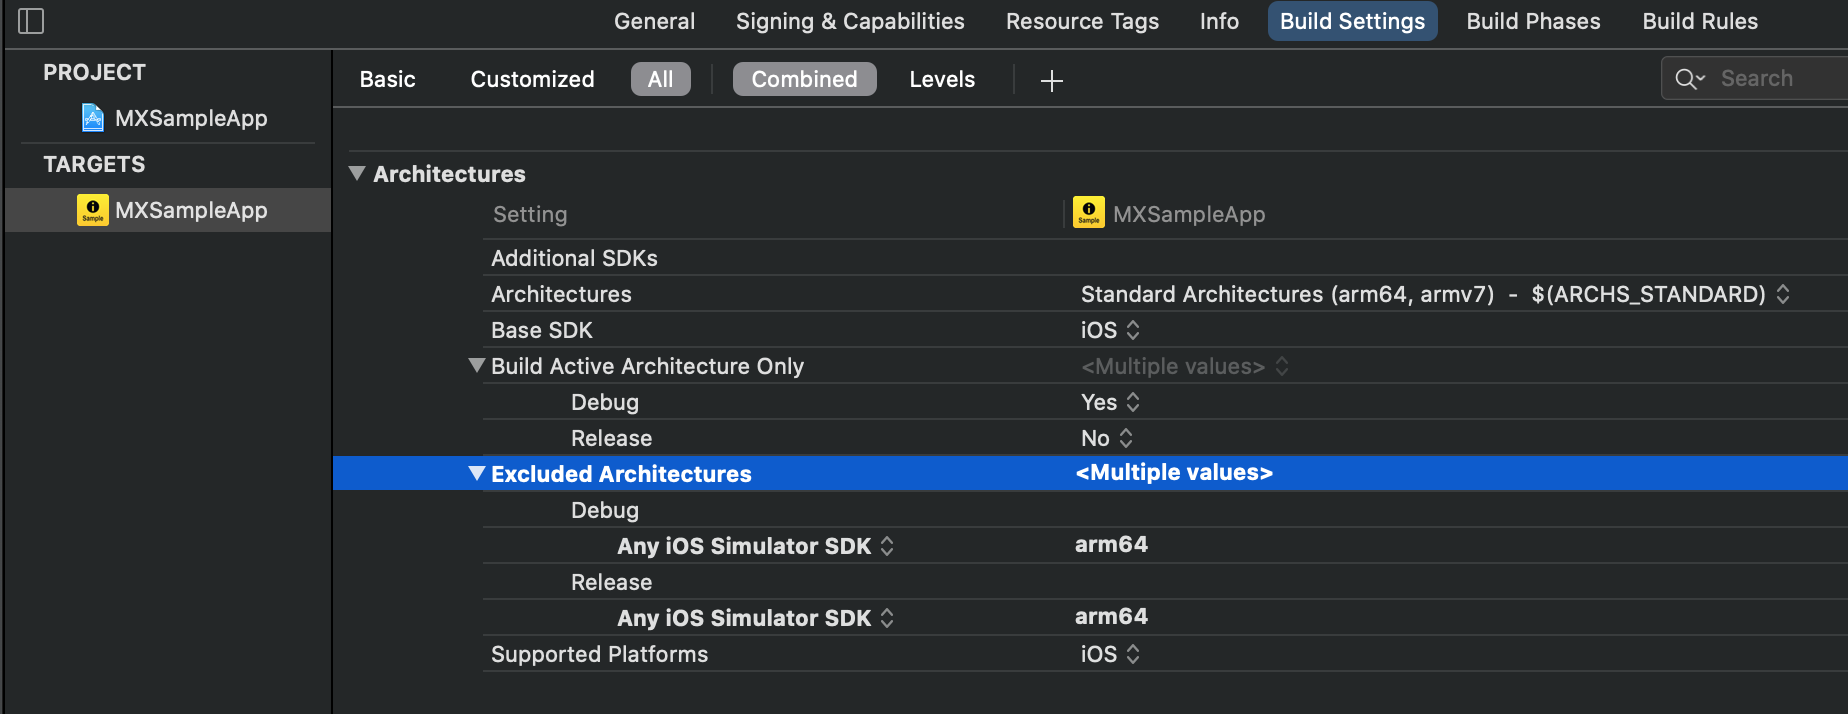Click the TARGETS section header
Image resolution: width=1848 pixels, height=714 pixels.
(94, 164)
